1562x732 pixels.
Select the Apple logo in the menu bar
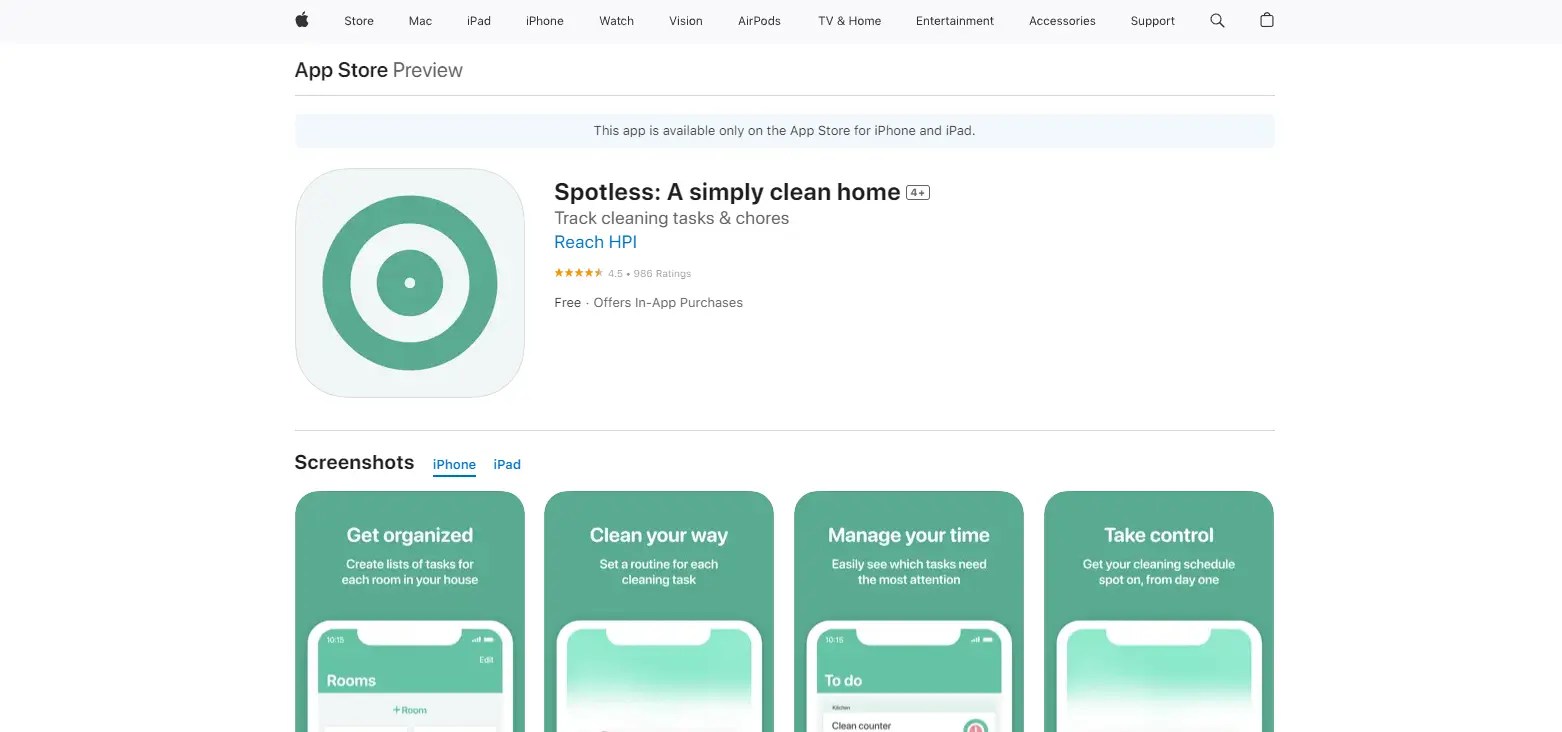301,20
